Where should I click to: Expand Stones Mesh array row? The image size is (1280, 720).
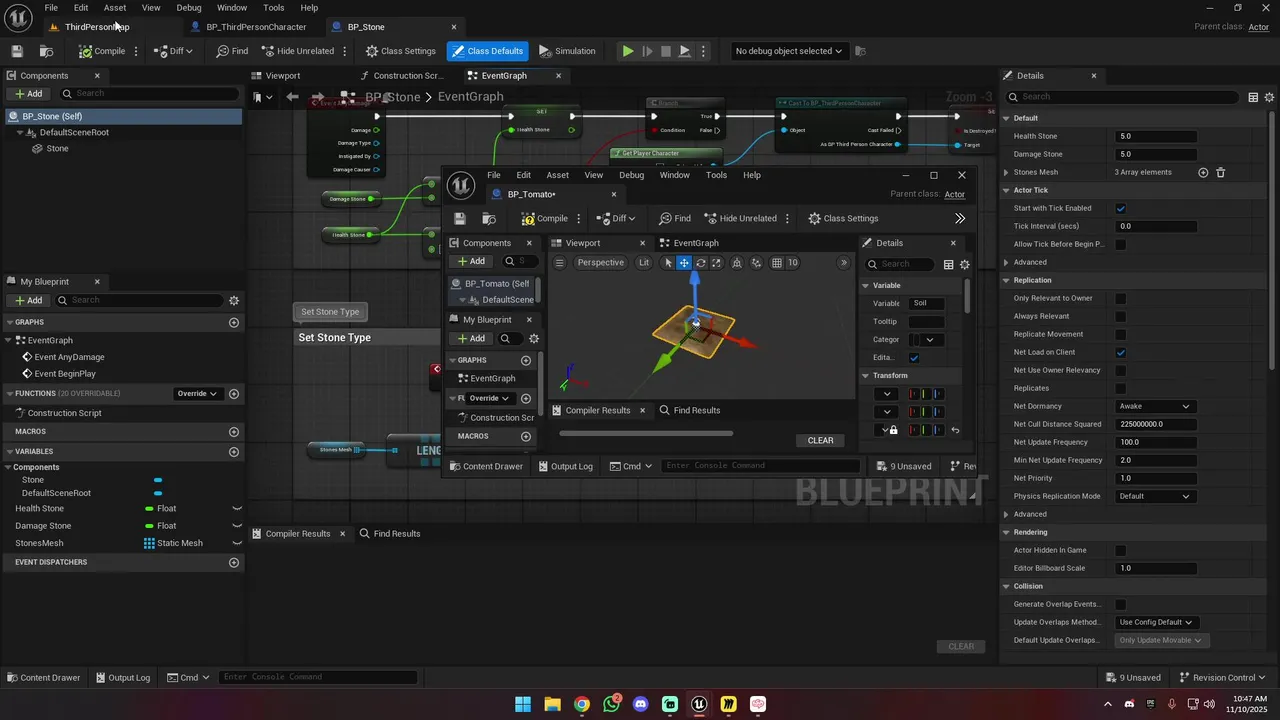click(1006, 172)
